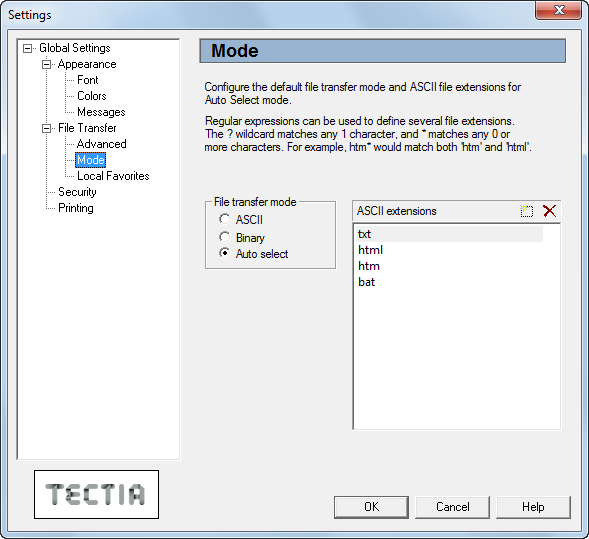The width and height of the screenshot is (589, 539).
Task: Close the Settings window
Action: tap(559, 10)
